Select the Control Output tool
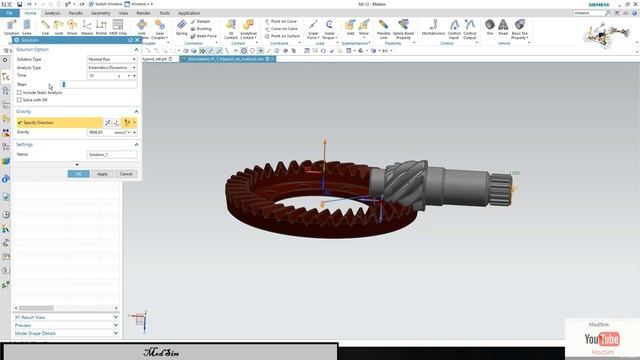The width and height of the screenshot is (640, 360). (470, 29)
